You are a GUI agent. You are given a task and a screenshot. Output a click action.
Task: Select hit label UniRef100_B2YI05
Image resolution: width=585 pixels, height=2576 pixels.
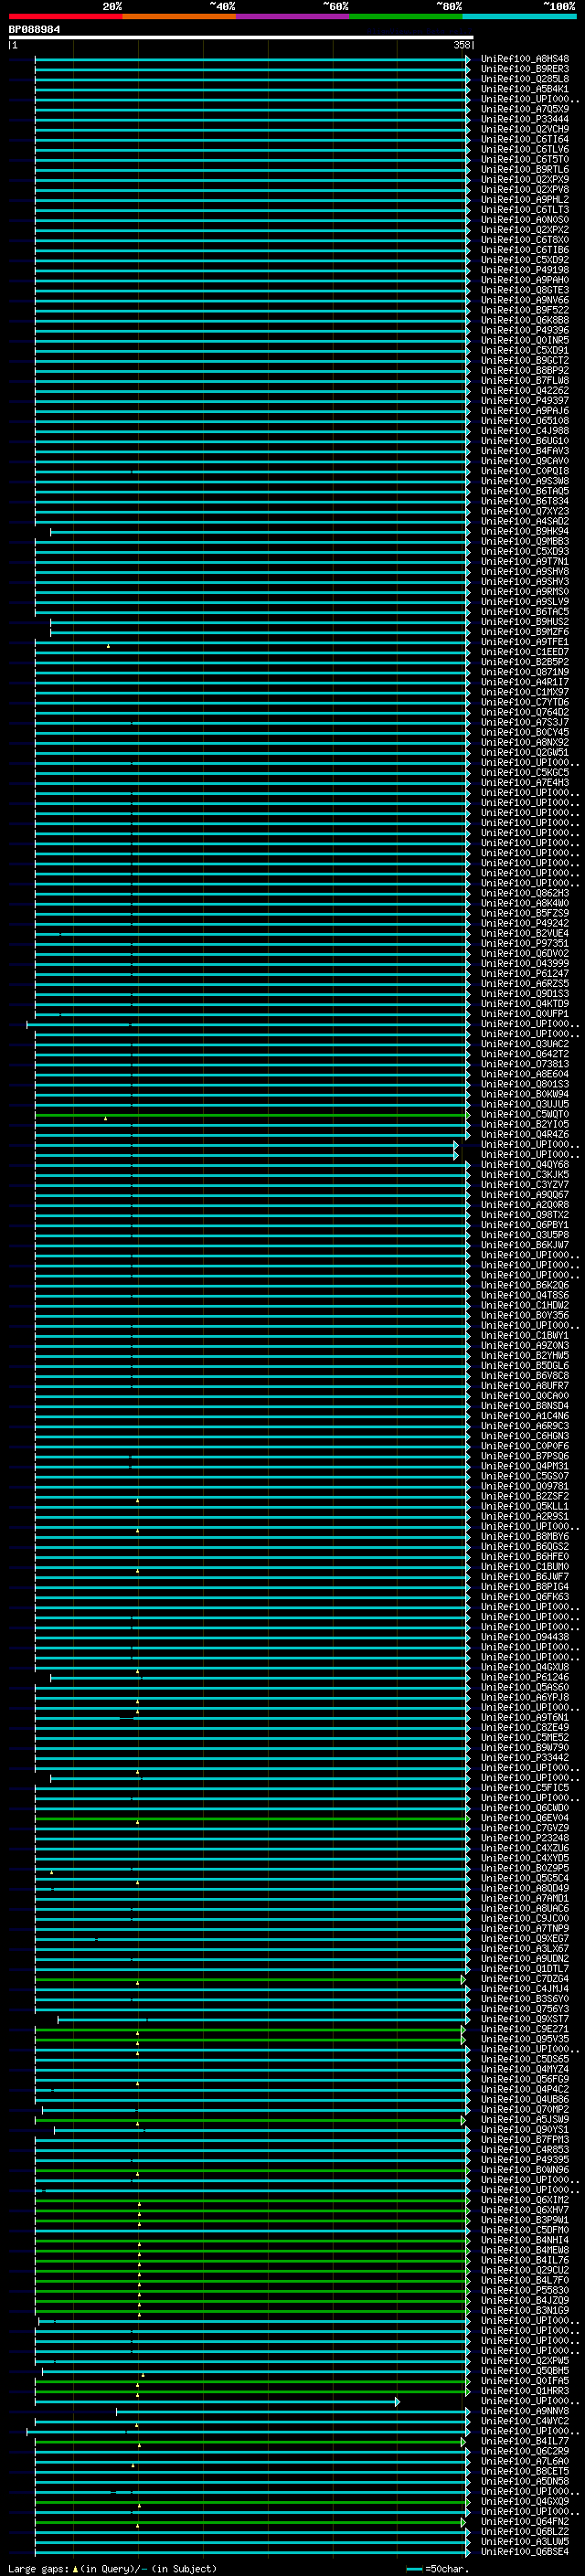525,1124
